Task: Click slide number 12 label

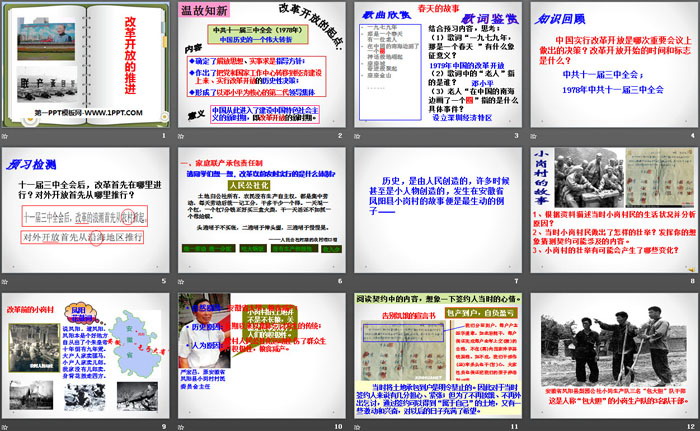Action: point(691,427)
